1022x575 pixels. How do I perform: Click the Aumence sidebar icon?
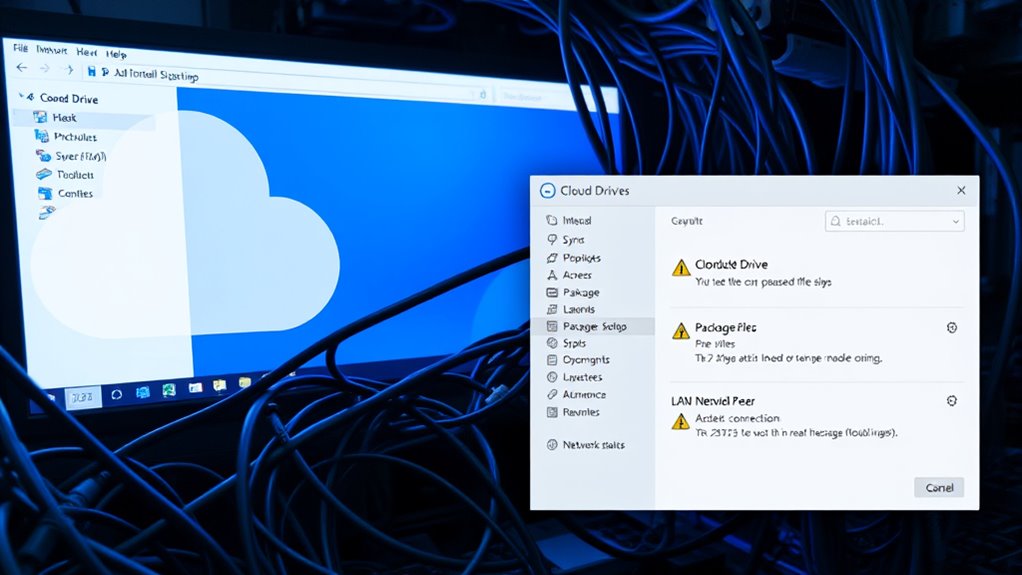pos(552,394)
